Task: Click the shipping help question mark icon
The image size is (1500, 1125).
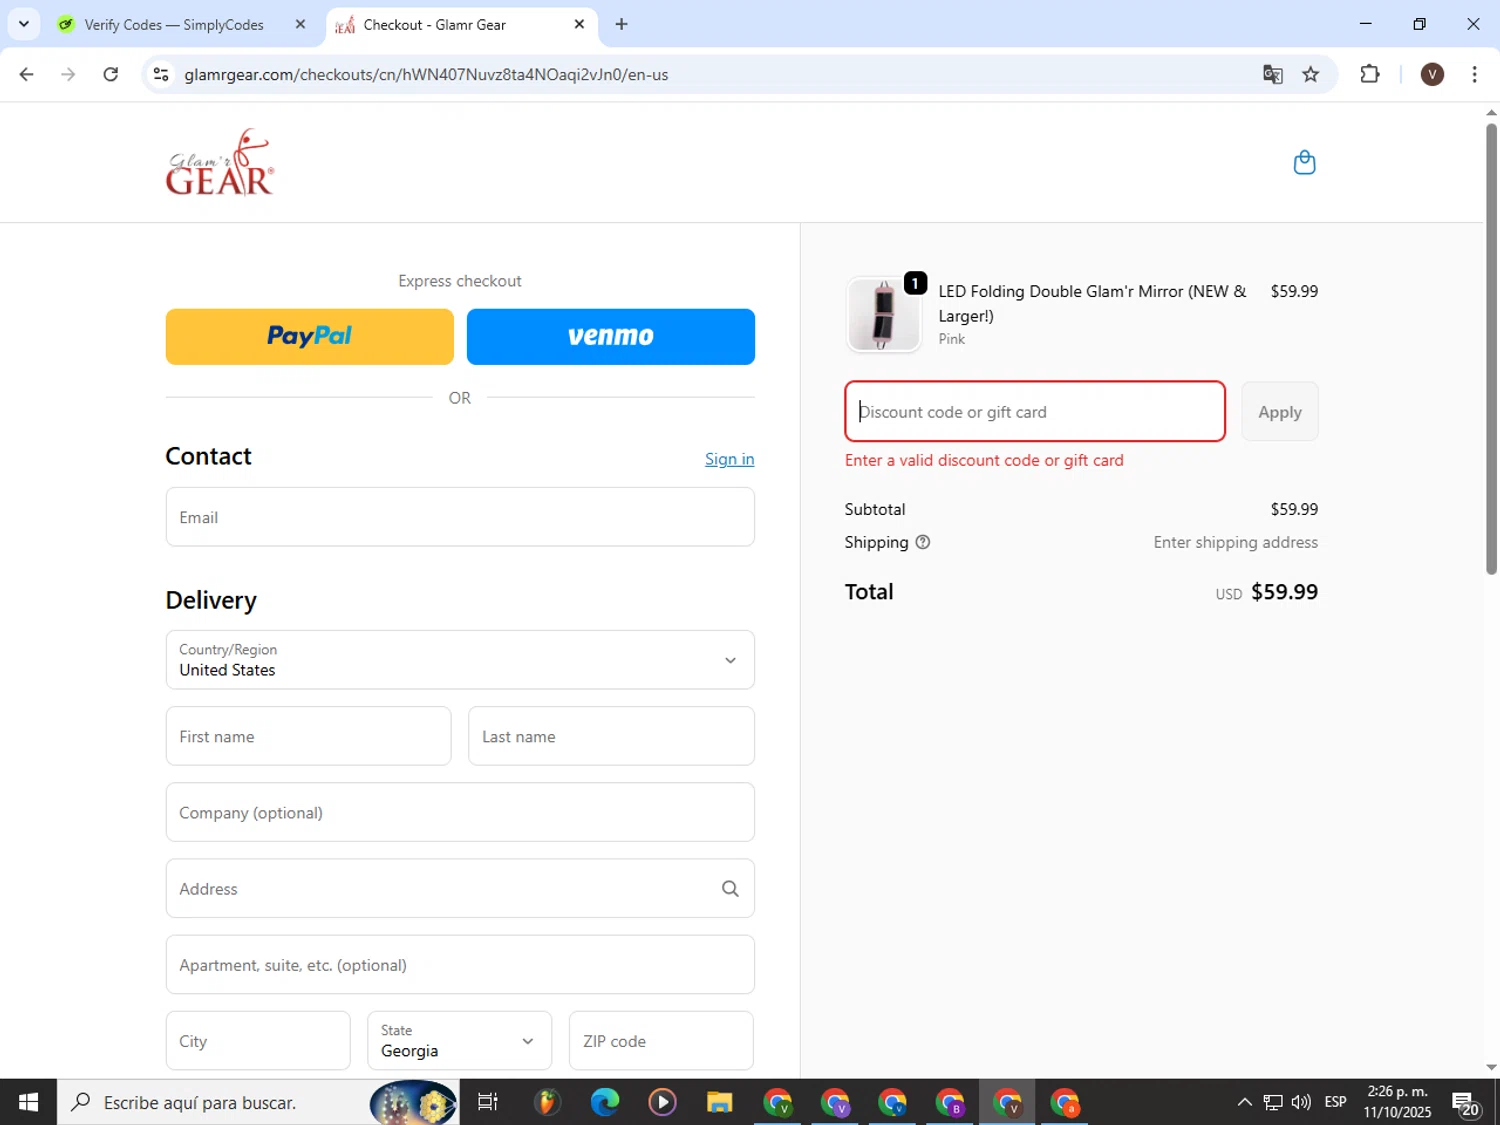Action: click(923, 542)
